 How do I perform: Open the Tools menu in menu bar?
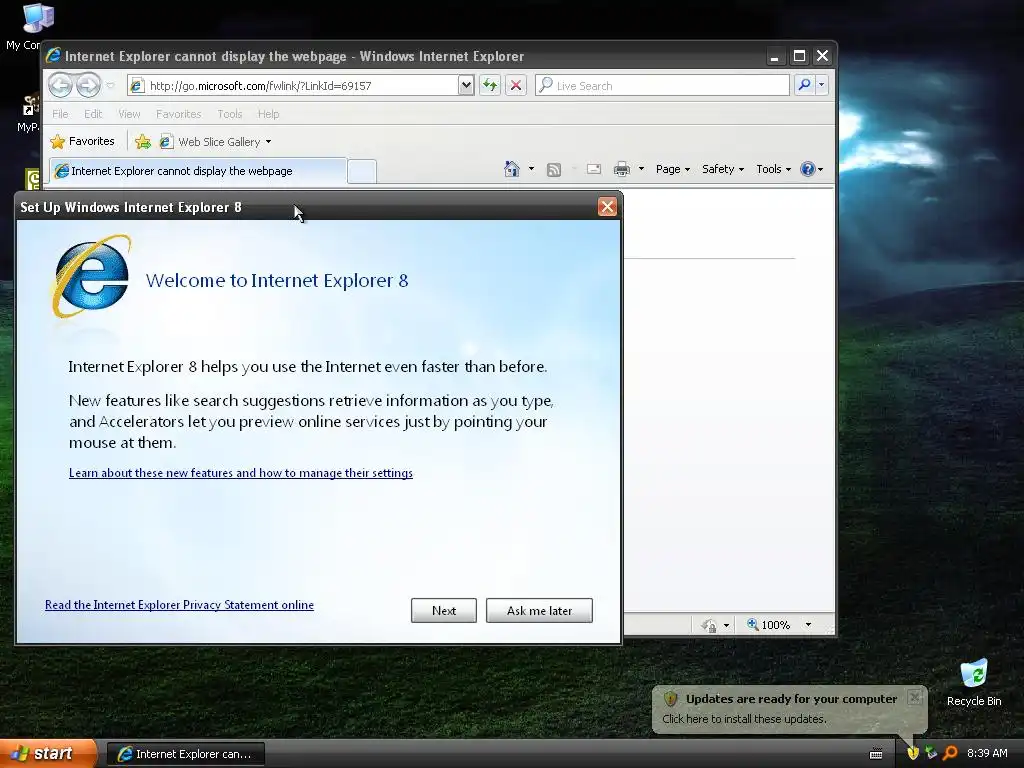pyautogui.click(x=229, y=114)
